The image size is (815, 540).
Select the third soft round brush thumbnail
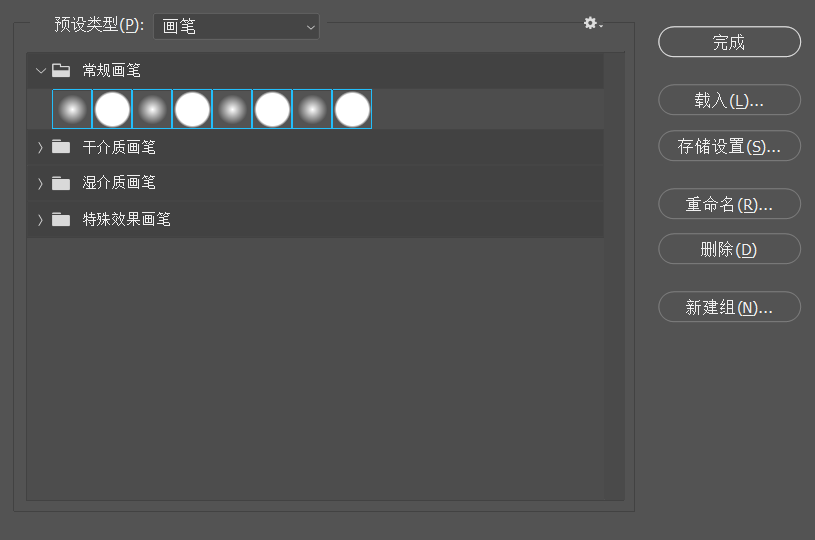pyautogui.click(x=232, y=109)
